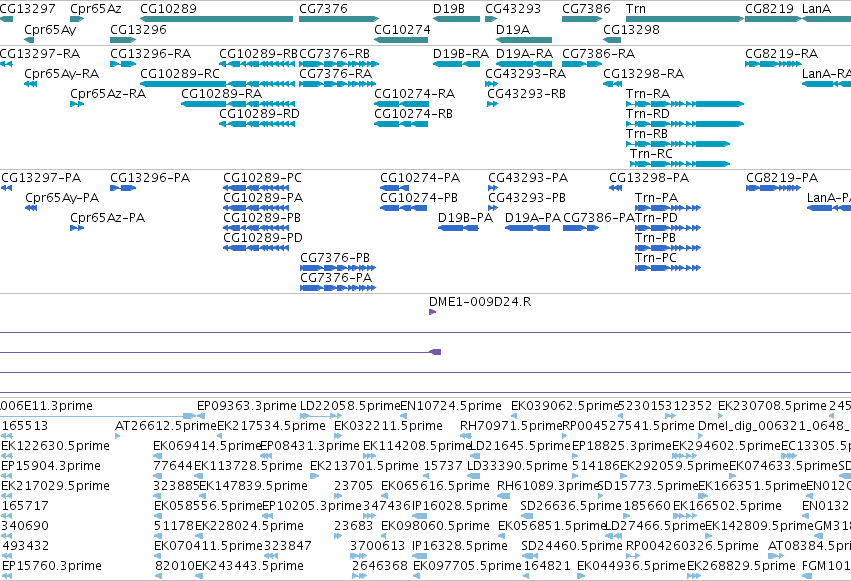
Task: Click the Trn-RD transcript
Action: 685,124
